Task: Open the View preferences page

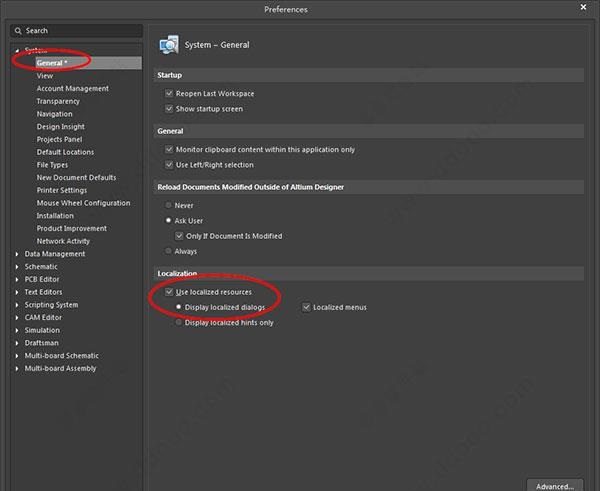Action: [45, 76]
